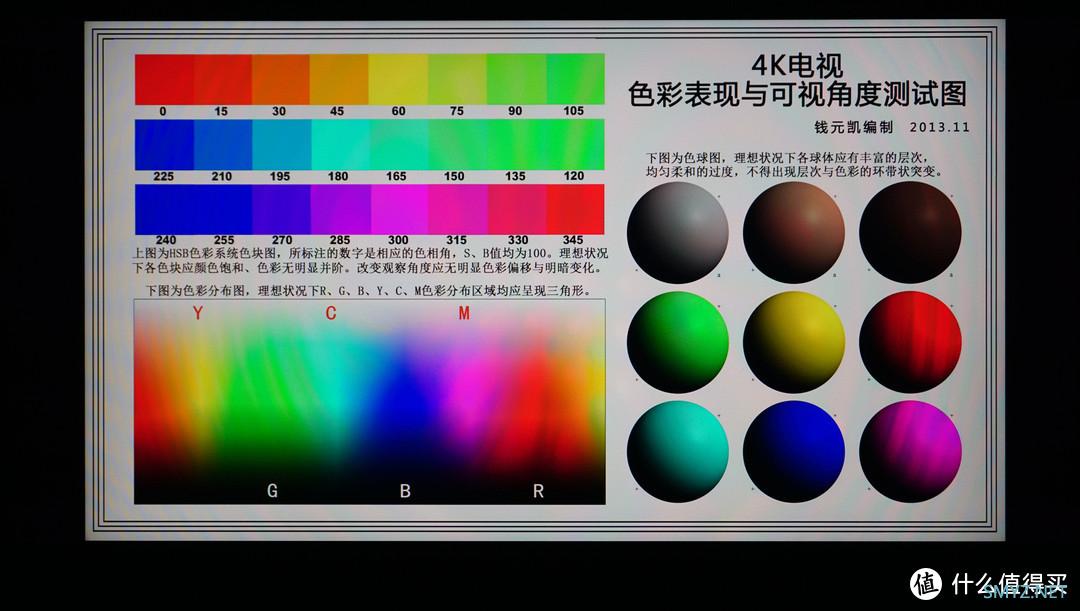
Task: Click the gray shaded sphere
Action: pyautogui.click(x=678, y=233)
